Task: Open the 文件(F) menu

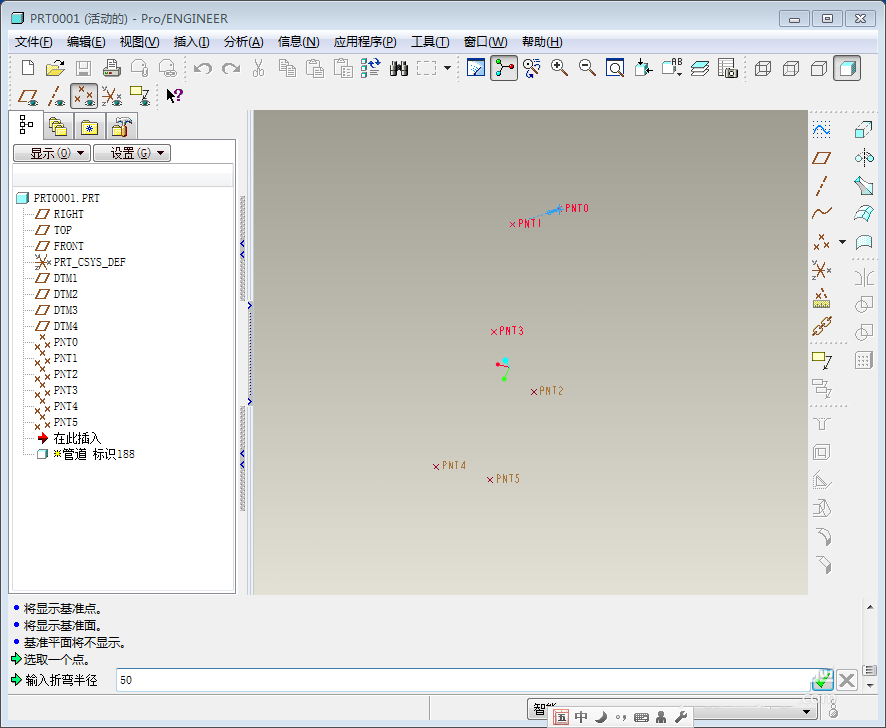Action: (33, 42)
